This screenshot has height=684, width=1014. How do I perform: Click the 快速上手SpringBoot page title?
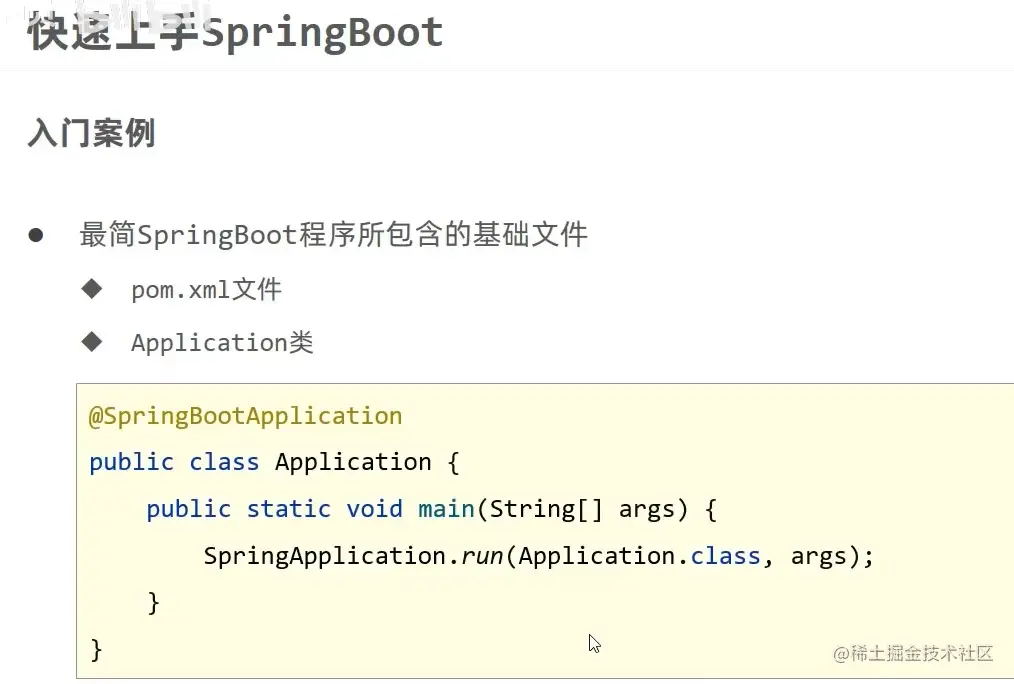tap(233, 33)
